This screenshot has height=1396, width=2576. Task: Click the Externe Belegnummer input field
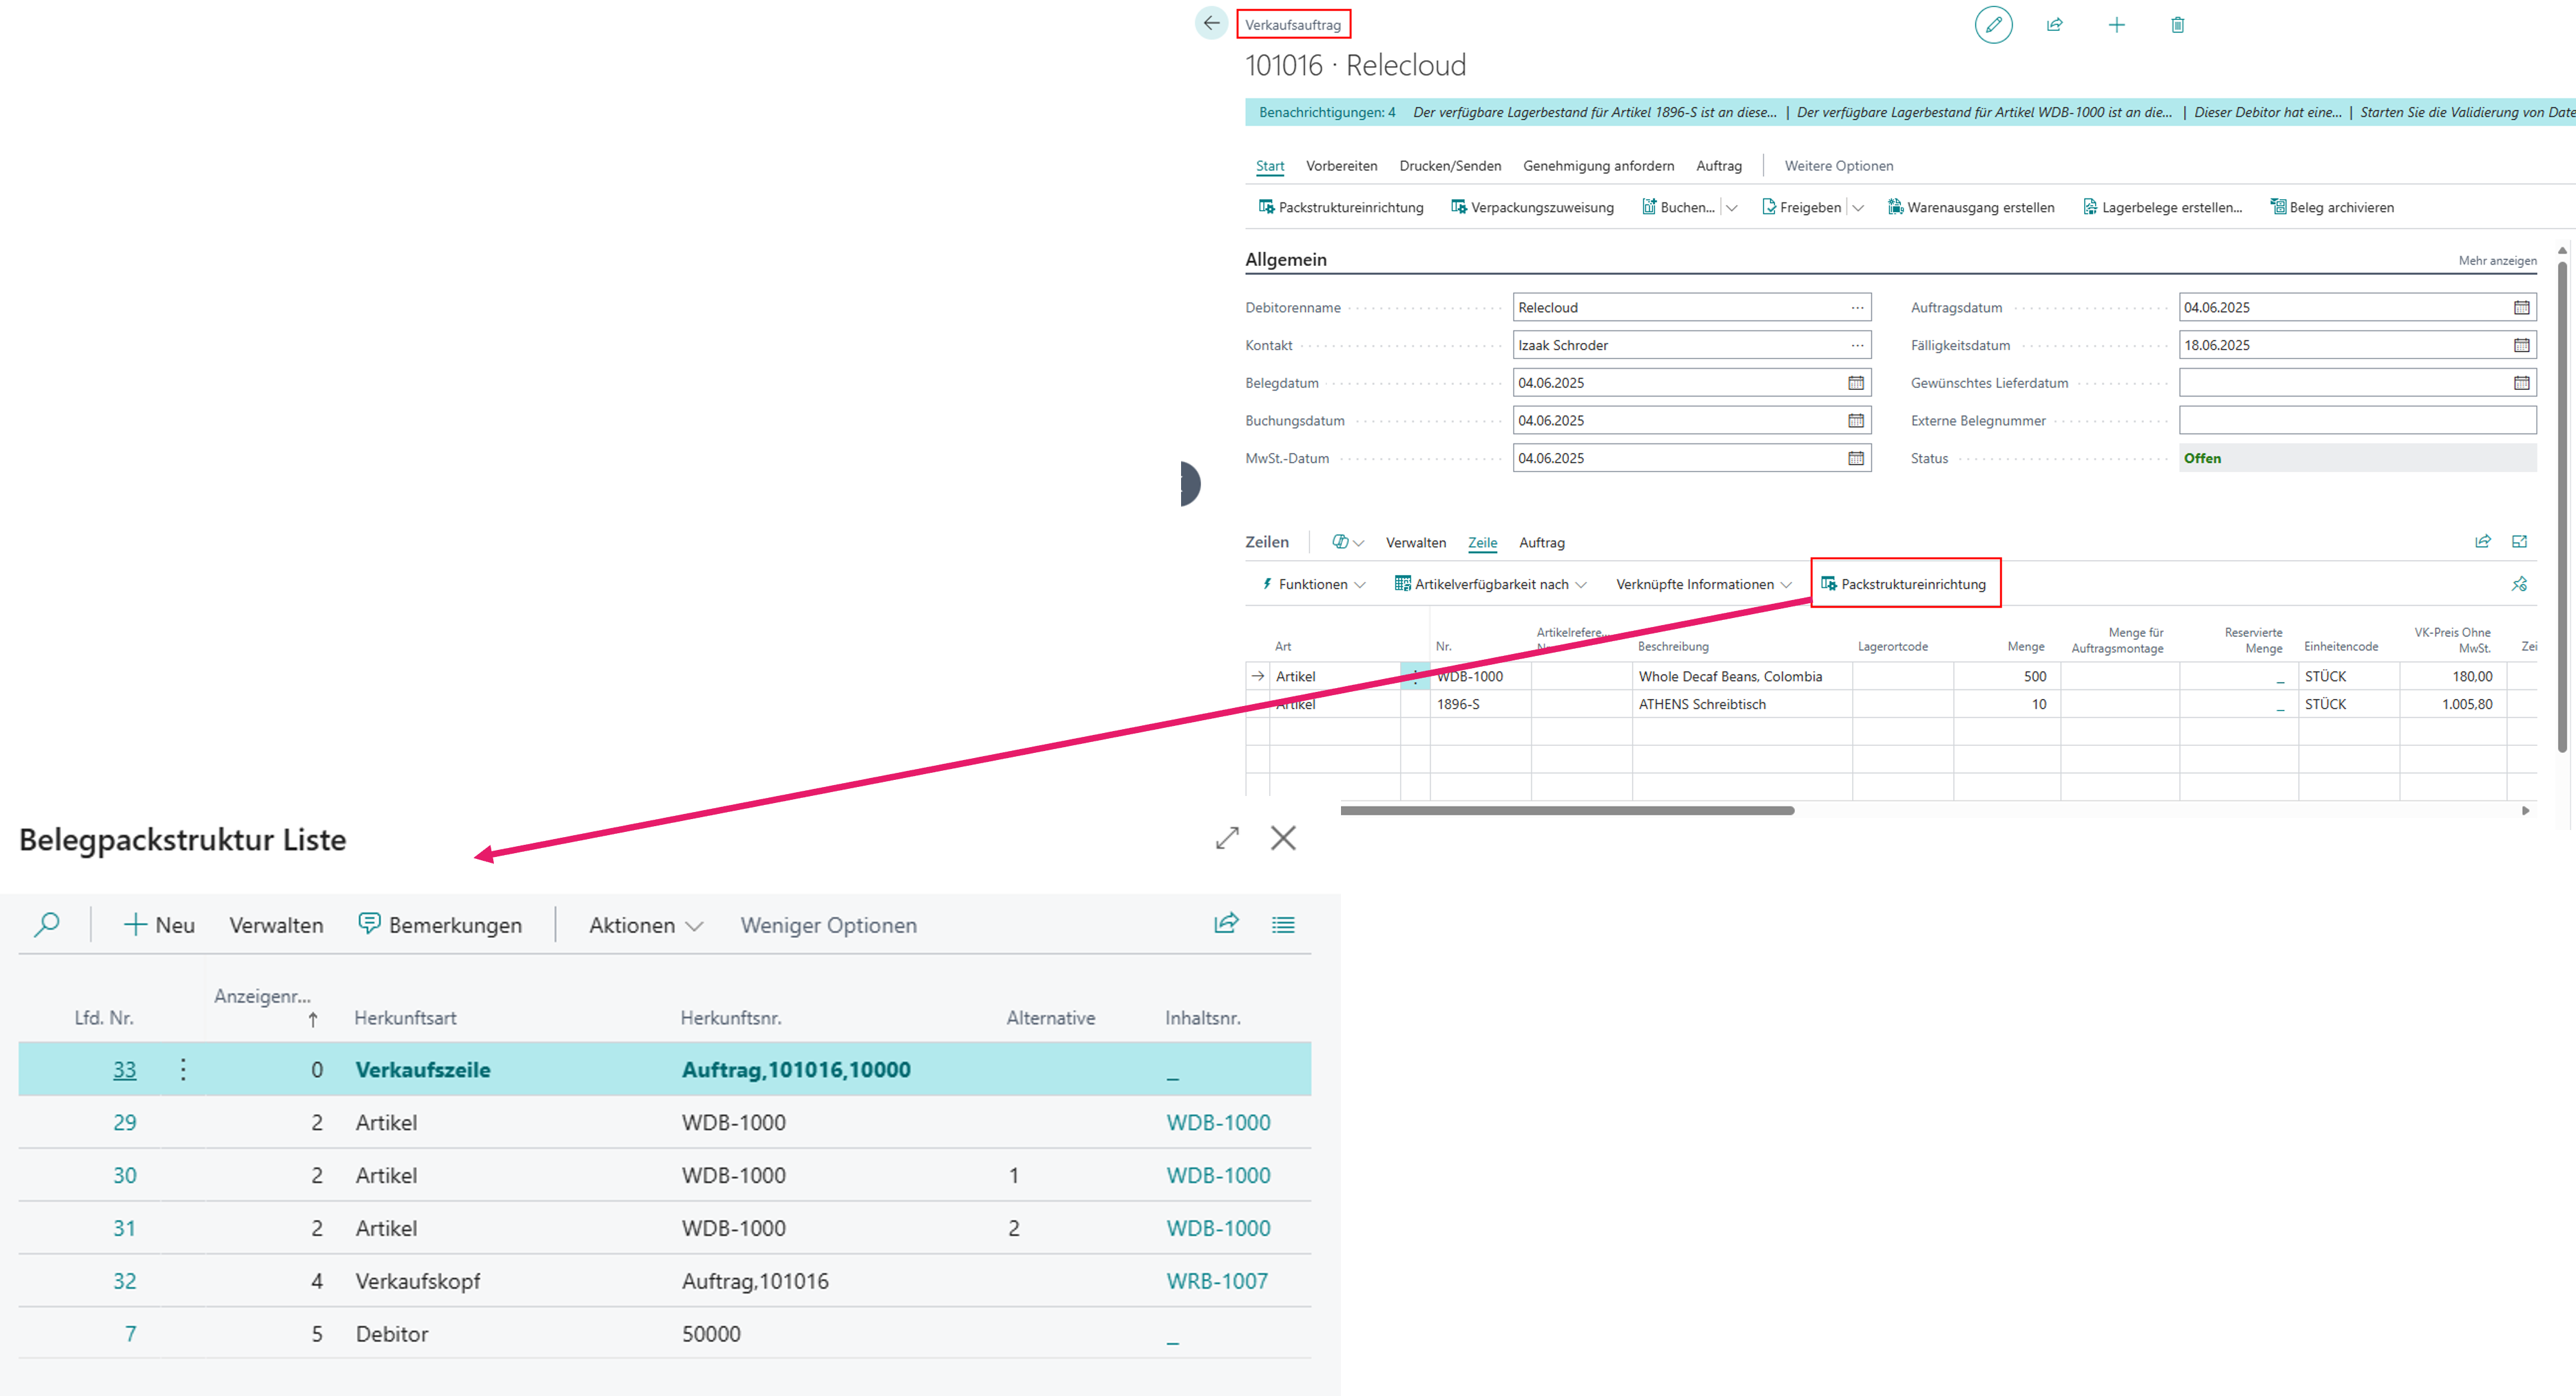click(x=2357, y=421)
